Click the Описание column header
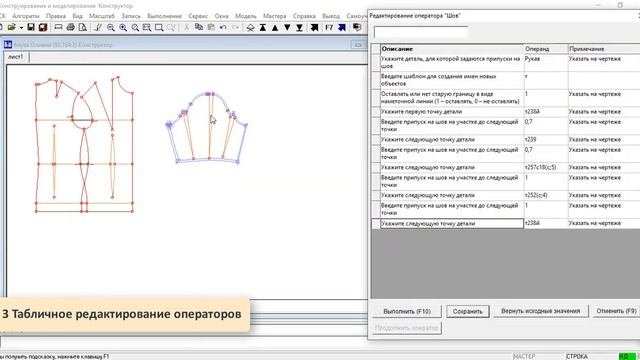 click(452, 49)
